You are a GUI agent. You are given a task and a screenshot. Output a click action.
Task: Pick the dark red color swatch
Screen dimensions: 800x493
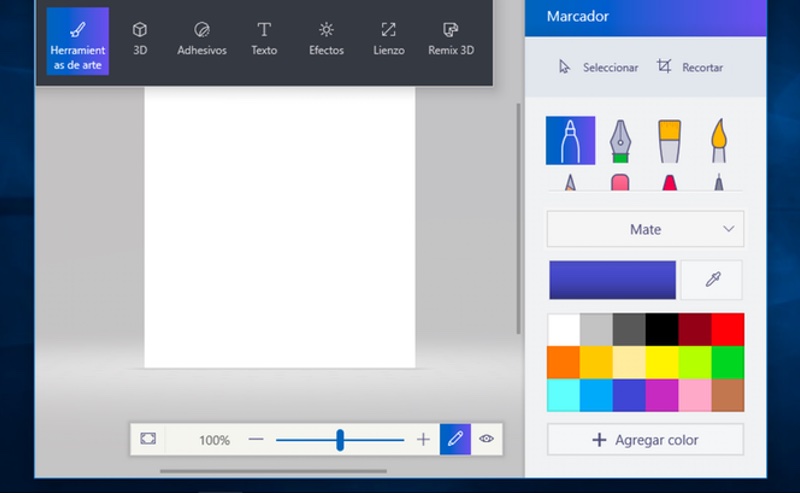(695, 330)
